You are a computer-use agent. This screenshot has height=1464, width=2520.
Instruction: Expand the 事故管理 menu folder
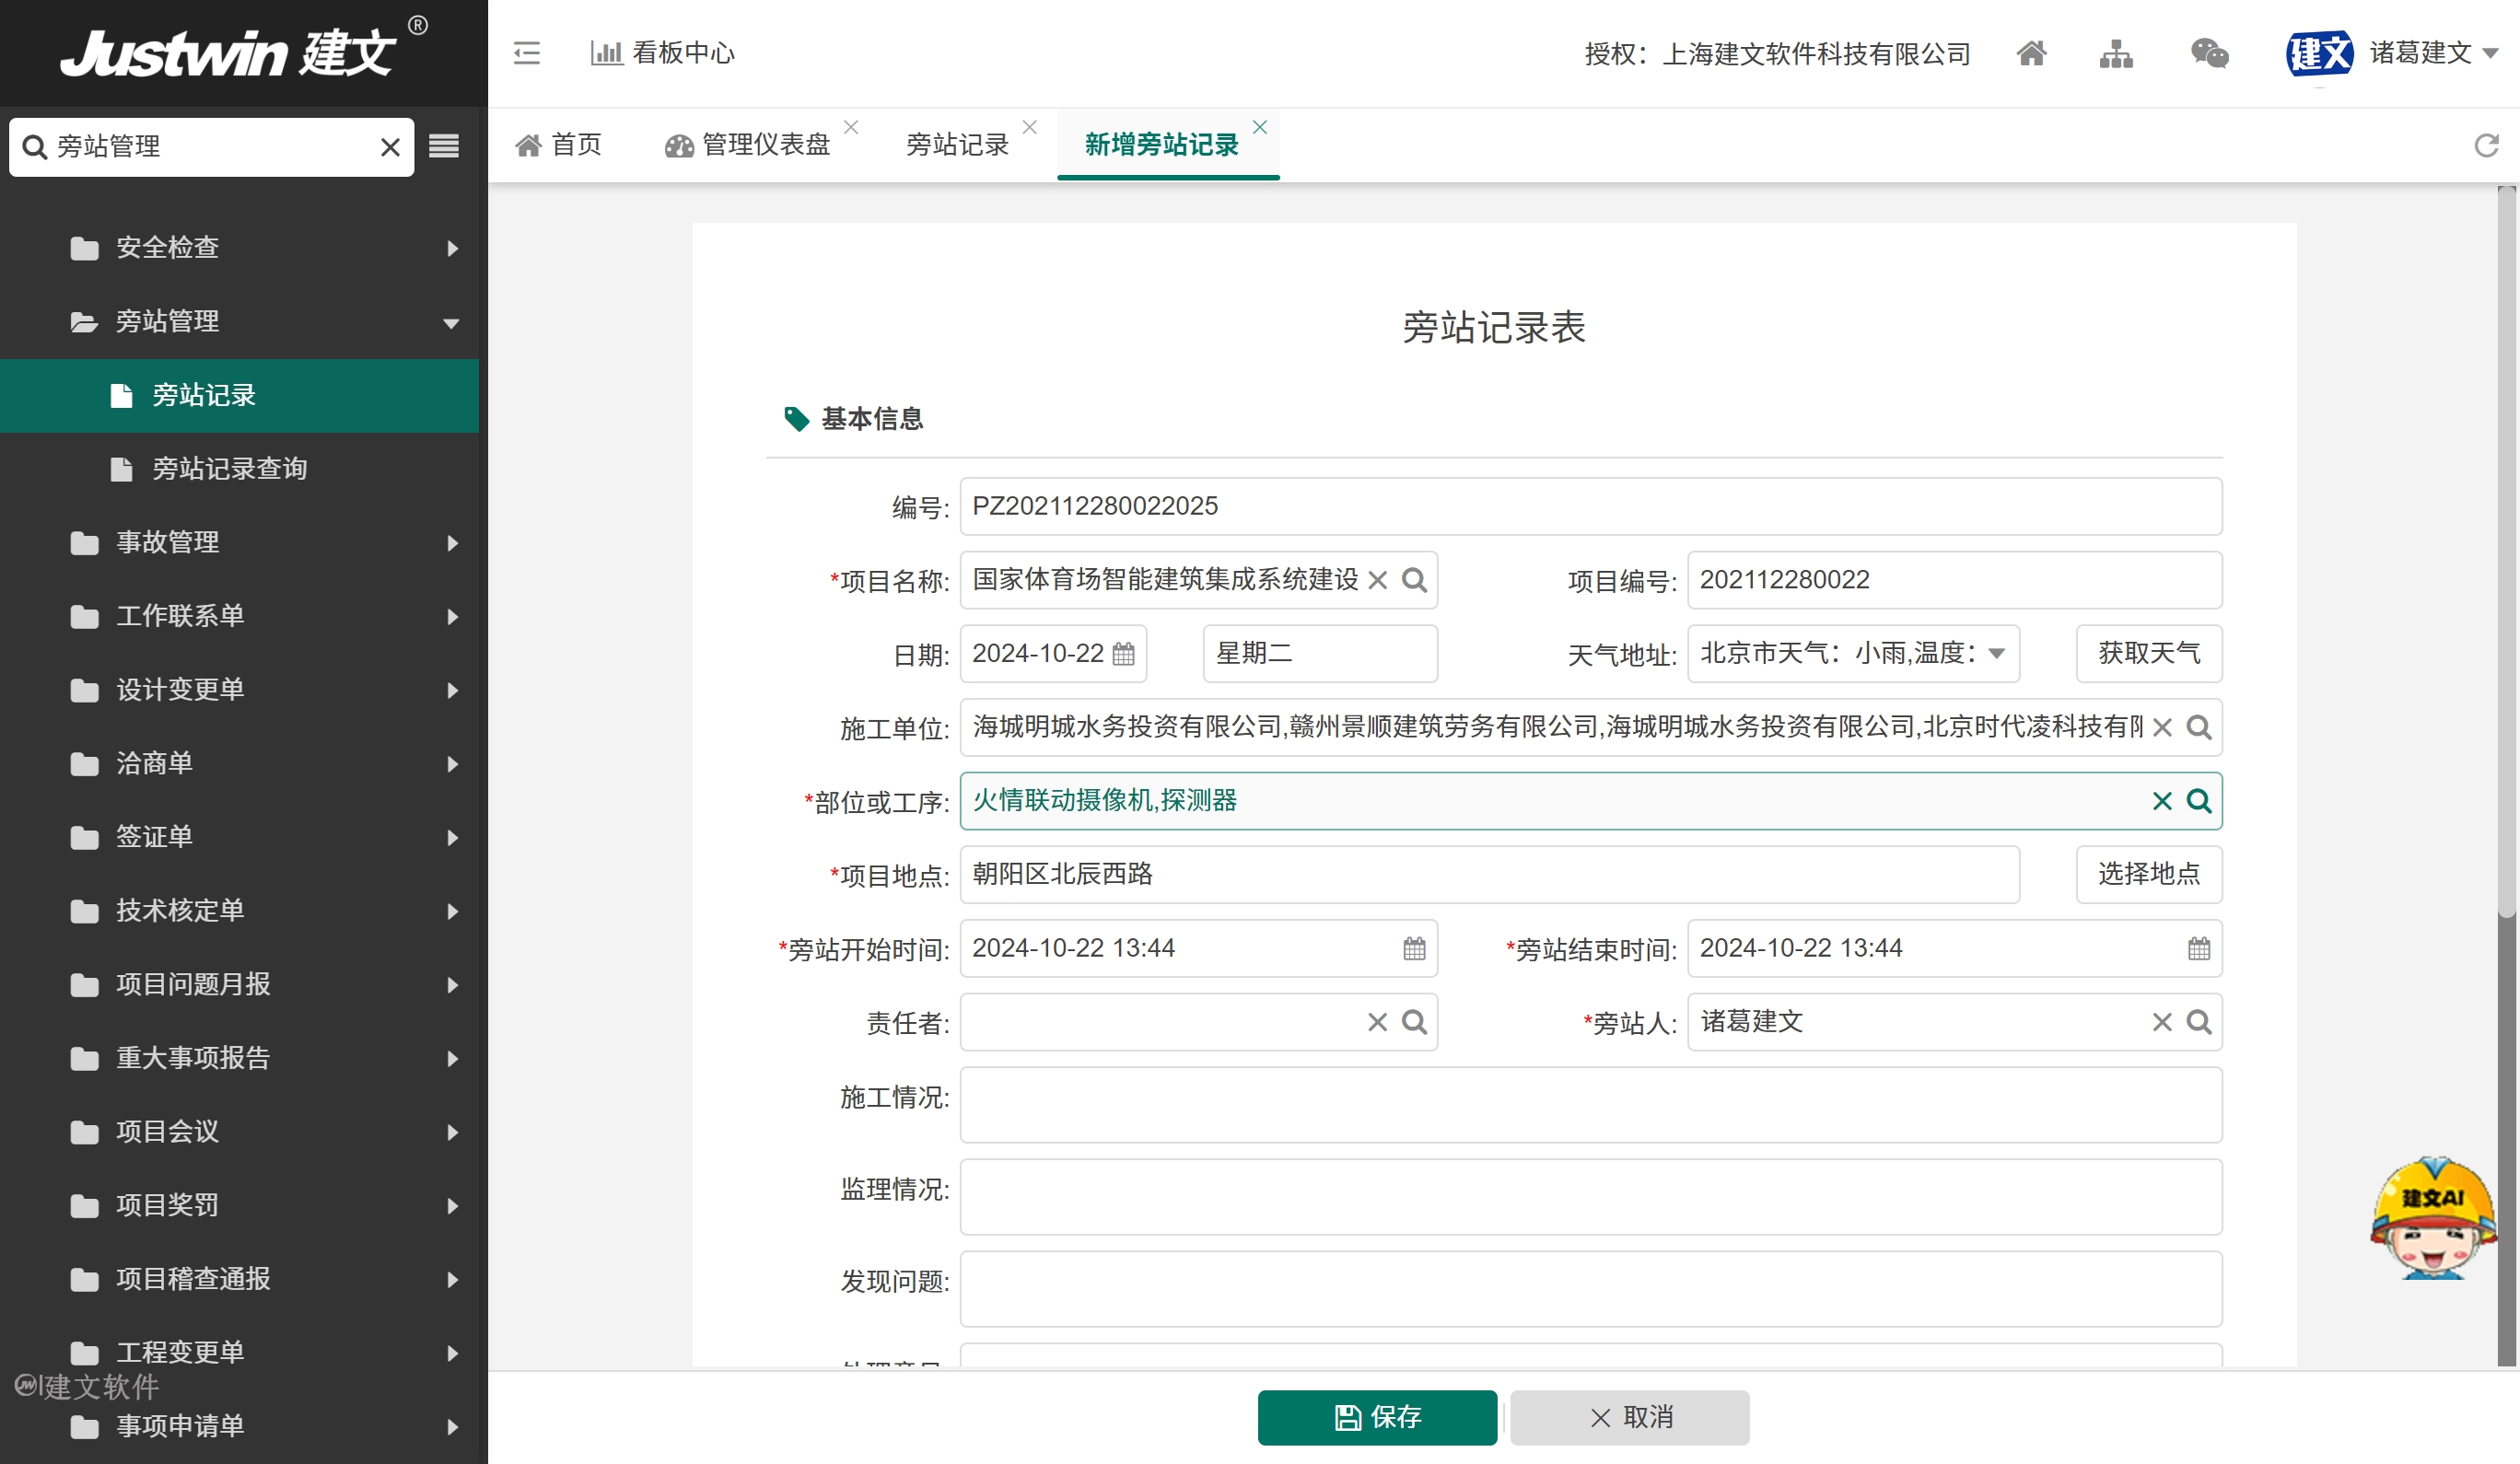(240, 543)
